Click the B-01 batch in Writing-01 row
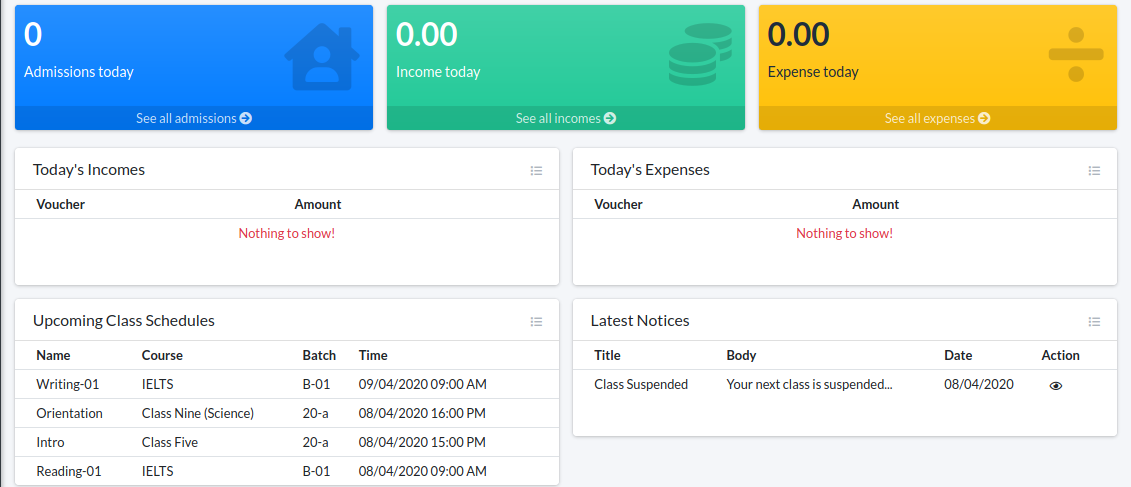 [316, 385]
